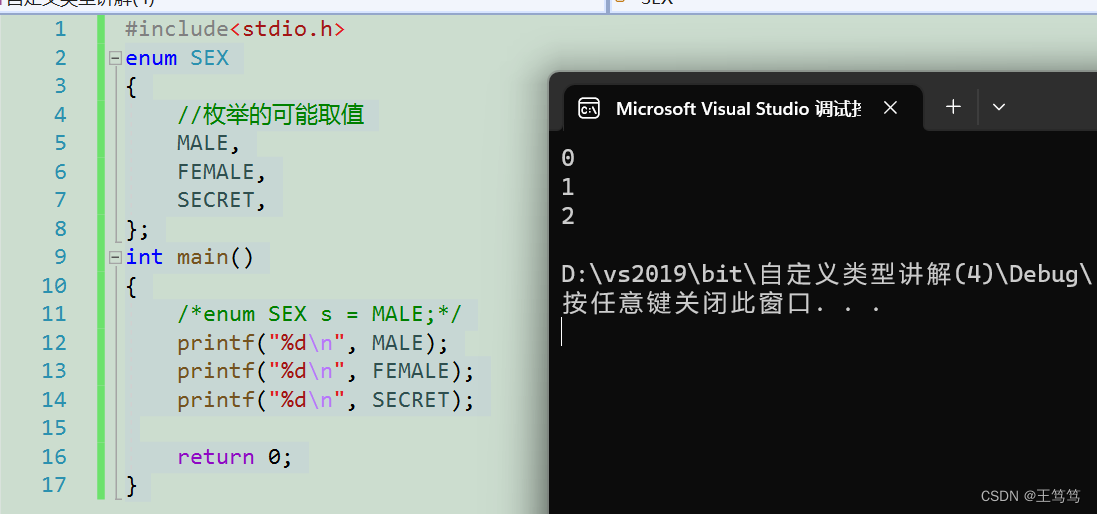Click the 按任意键关闭此窗口 message
1097x514 pixels.
(x=721, y=304)
